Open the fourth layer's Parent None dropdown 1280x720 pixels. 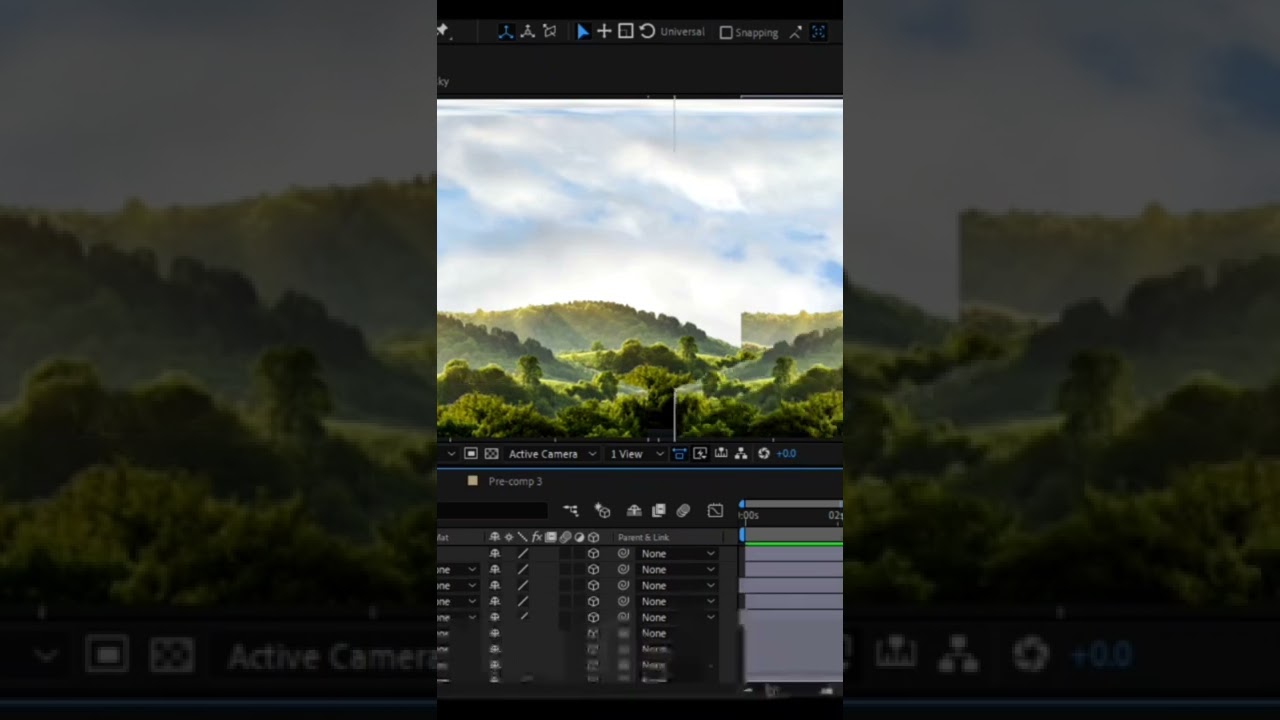pyautogui.click(x=678, y=602)
